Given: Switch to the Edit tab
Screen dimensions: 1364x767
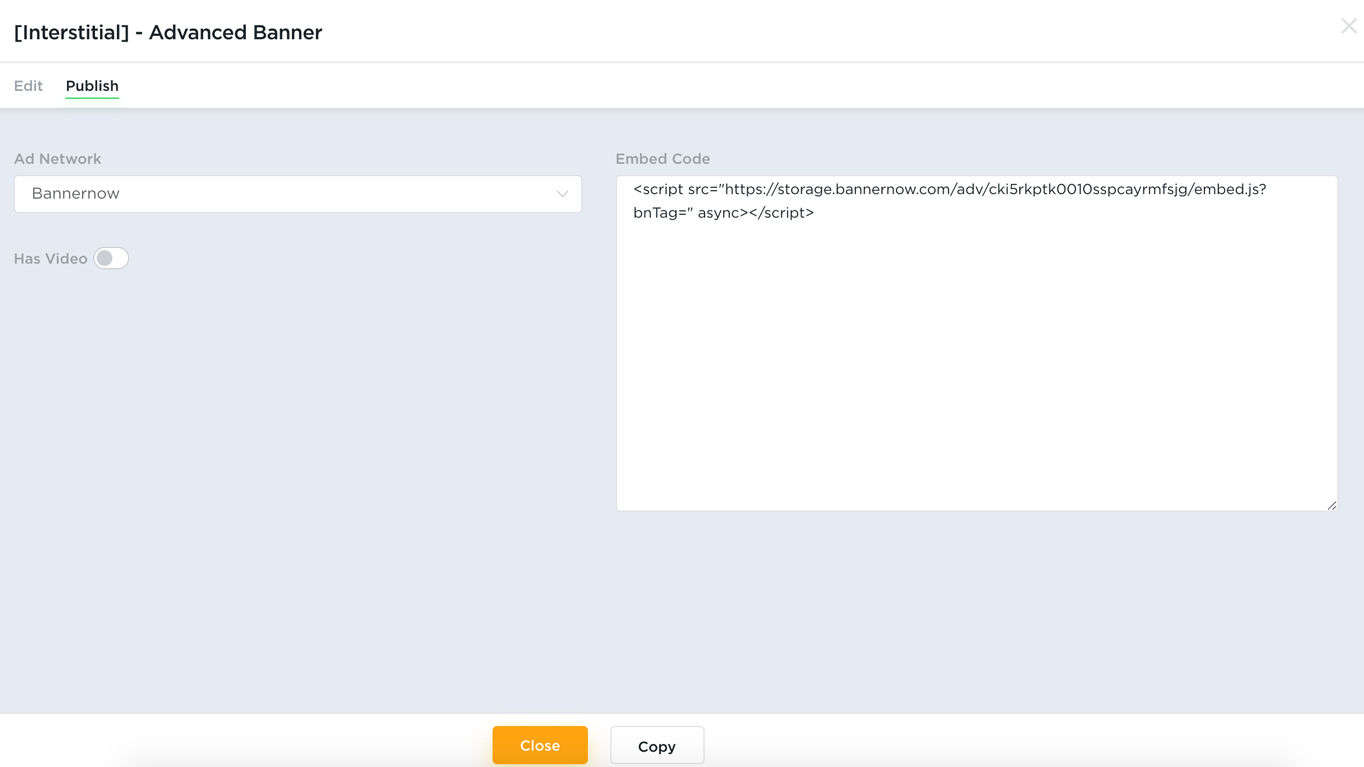Looking at the screenshot, I should click(x=28, y=86).
